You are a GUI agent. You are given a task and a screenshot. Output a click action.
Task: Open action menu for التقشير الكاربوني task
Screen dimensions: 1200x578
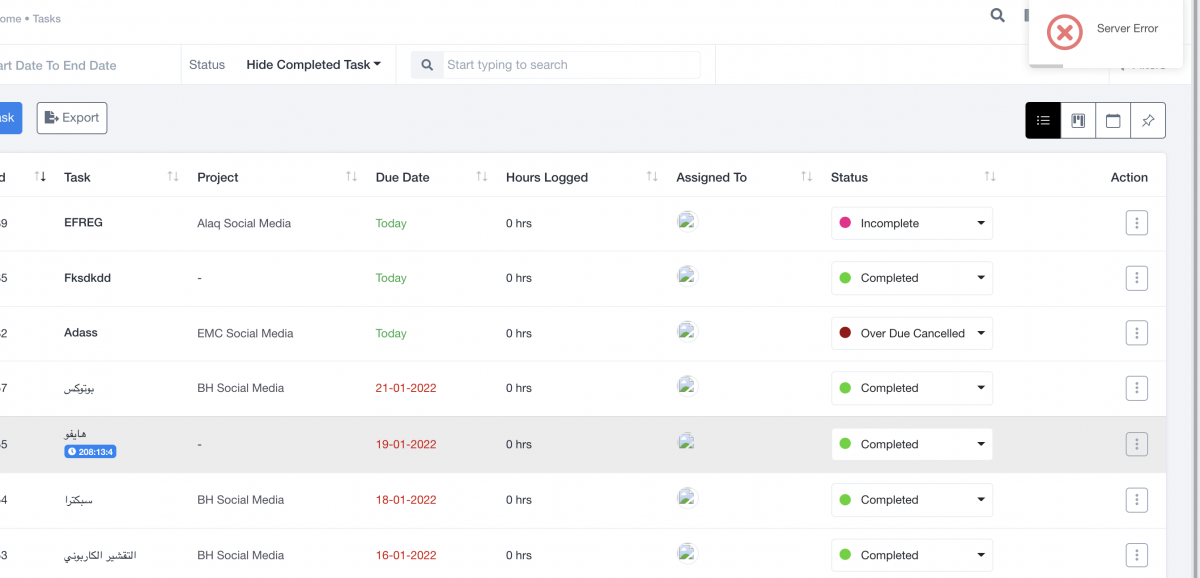[x=1136, y=555]
